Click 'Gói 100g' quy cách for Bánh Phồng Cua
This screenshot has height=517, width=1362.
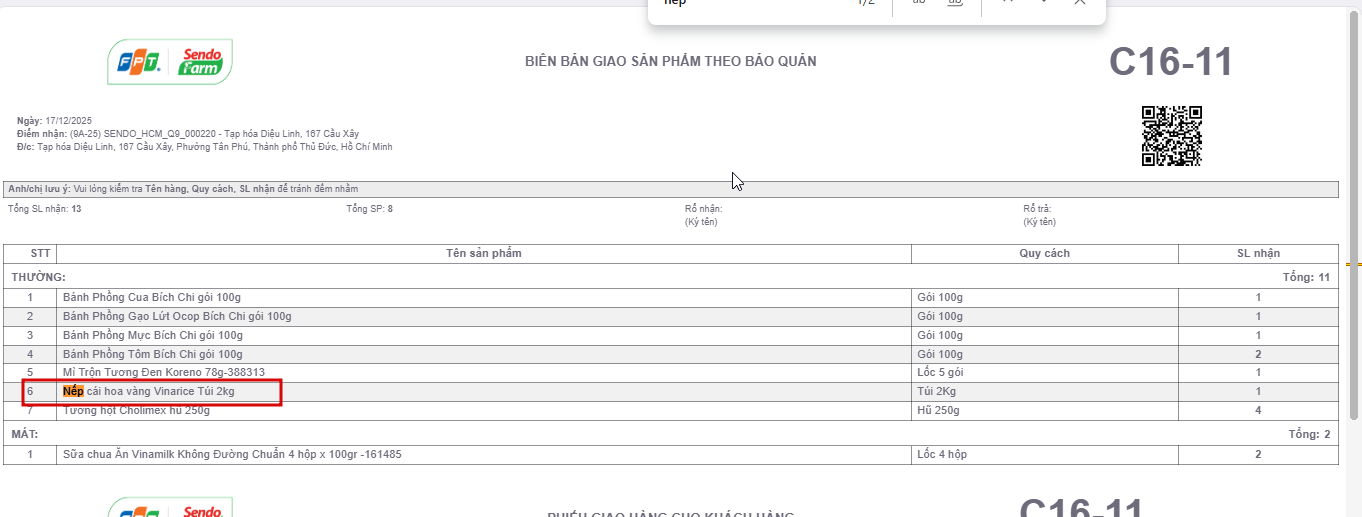[x=940, y=297]
